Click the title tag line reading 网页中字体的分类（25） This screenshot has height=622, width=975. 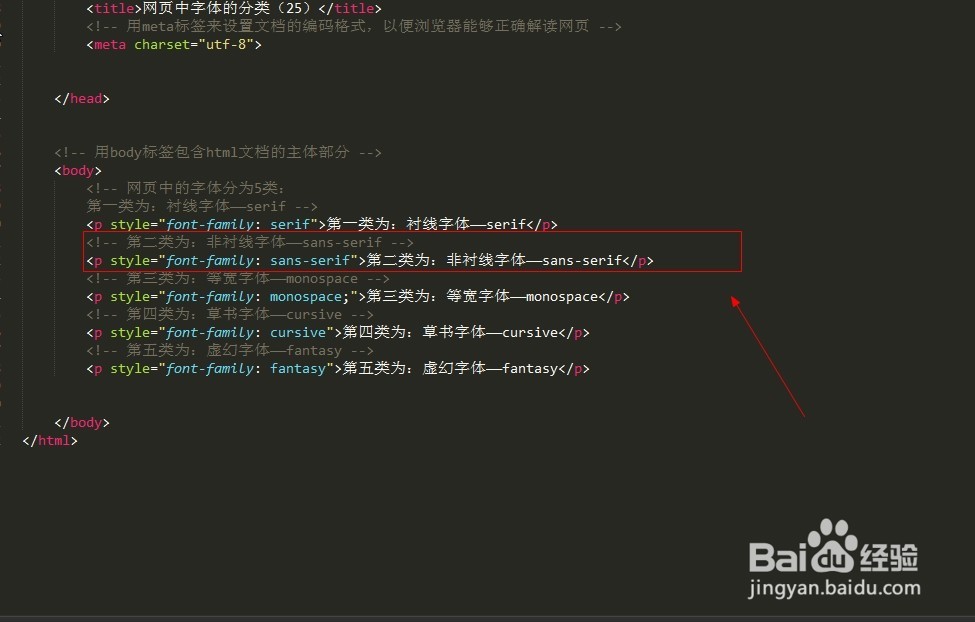pyautogui.click(x=234, y=9)
